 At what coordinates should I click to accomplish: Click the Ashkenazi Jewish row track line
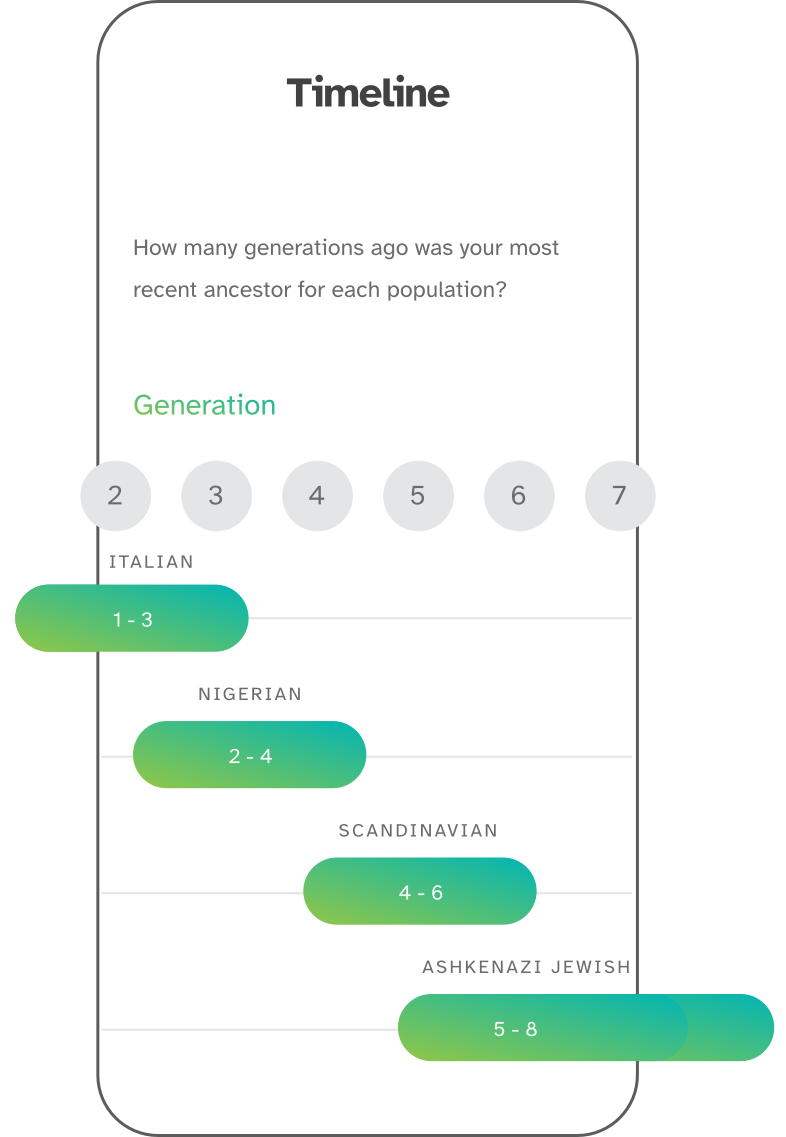[250, 1028]
